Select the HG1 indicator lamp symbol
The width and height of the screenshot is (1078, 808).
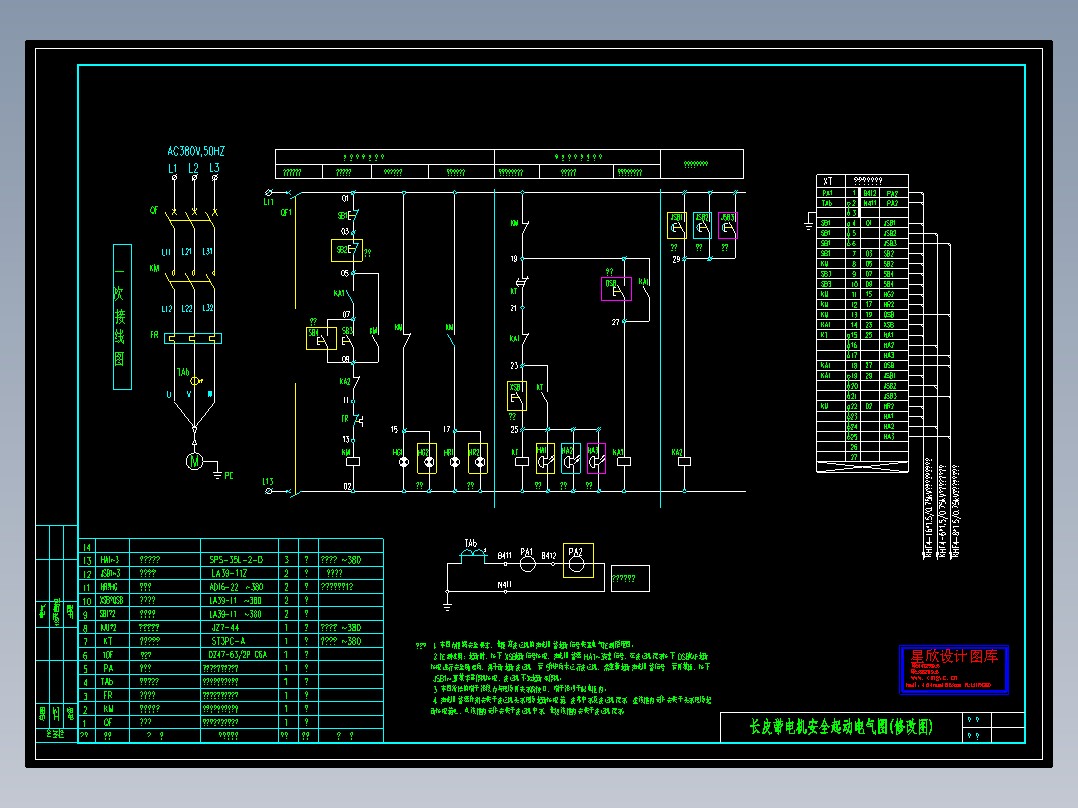[x=404, y=462]
